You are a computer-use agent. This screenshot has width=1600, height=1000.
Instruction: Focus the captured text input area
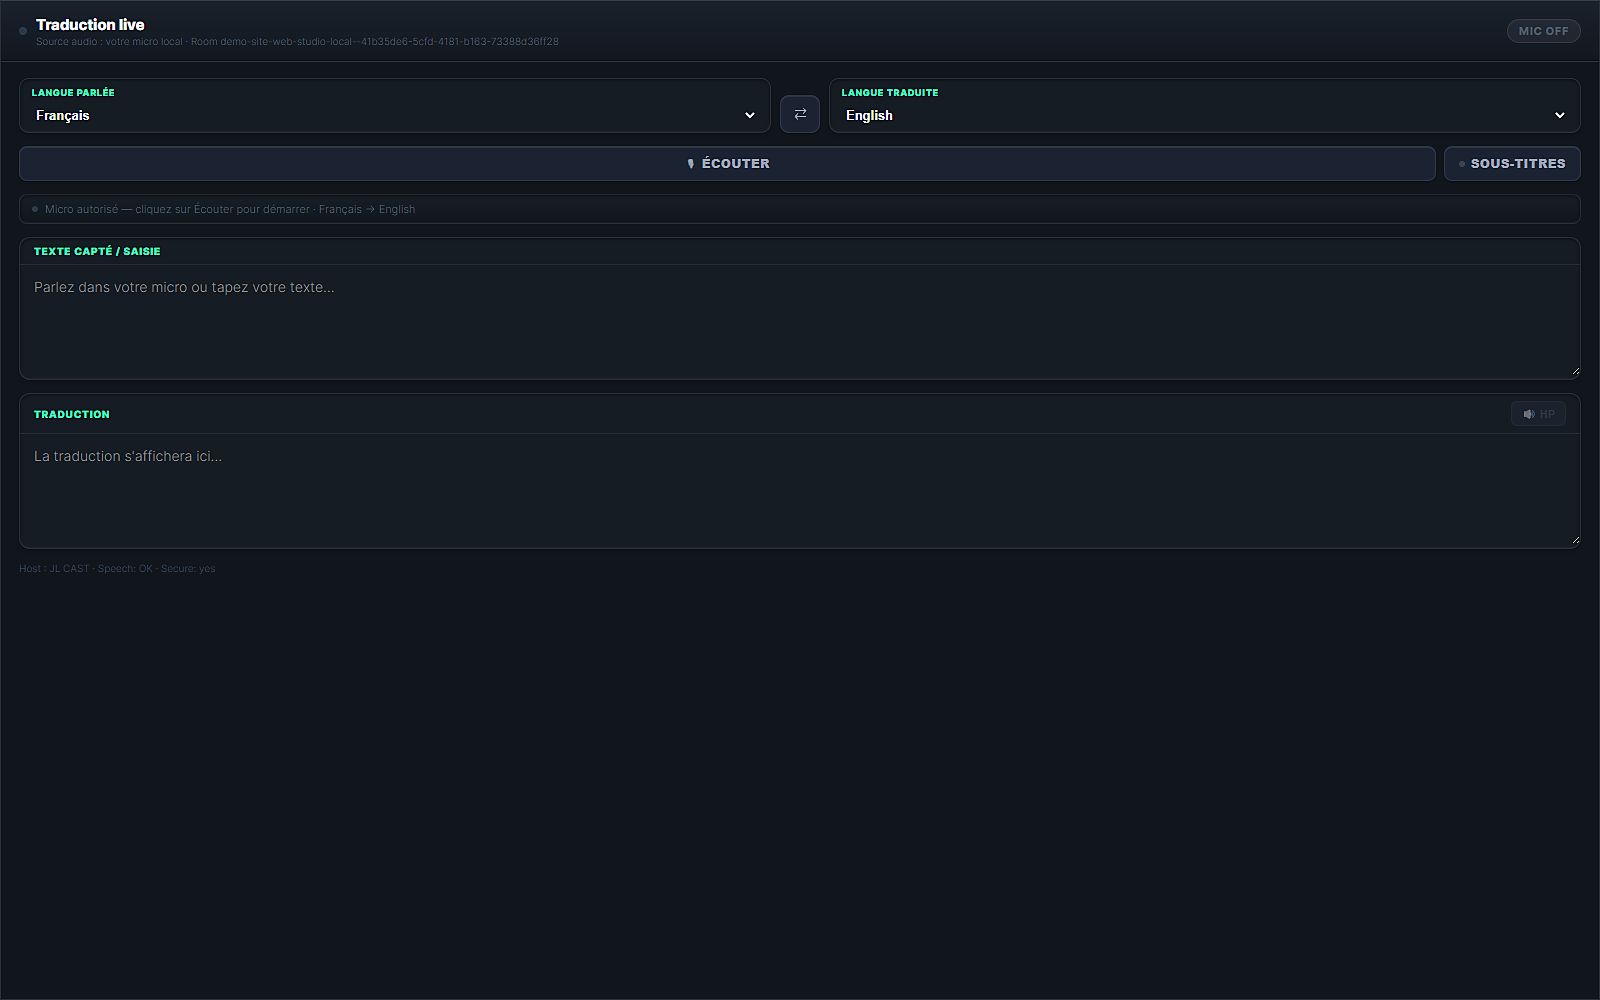[800, 322]
